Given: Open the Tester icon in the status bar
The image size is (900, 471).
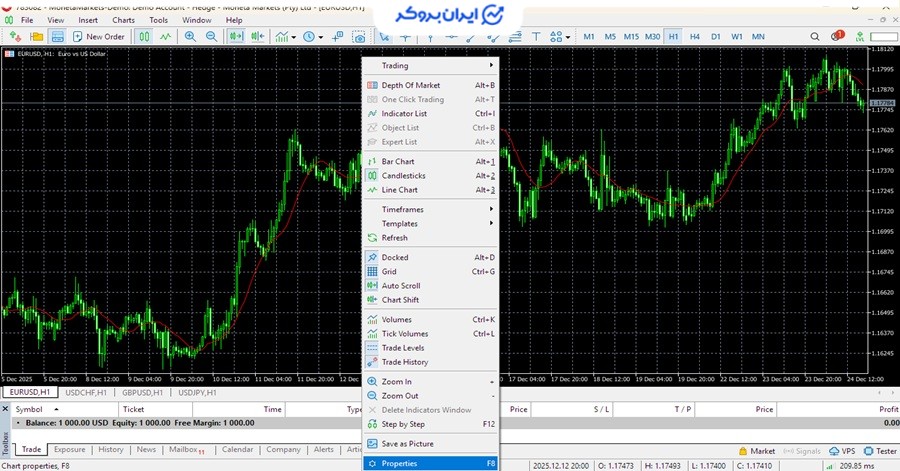Looking at the screenshot, I should point(880,451).
